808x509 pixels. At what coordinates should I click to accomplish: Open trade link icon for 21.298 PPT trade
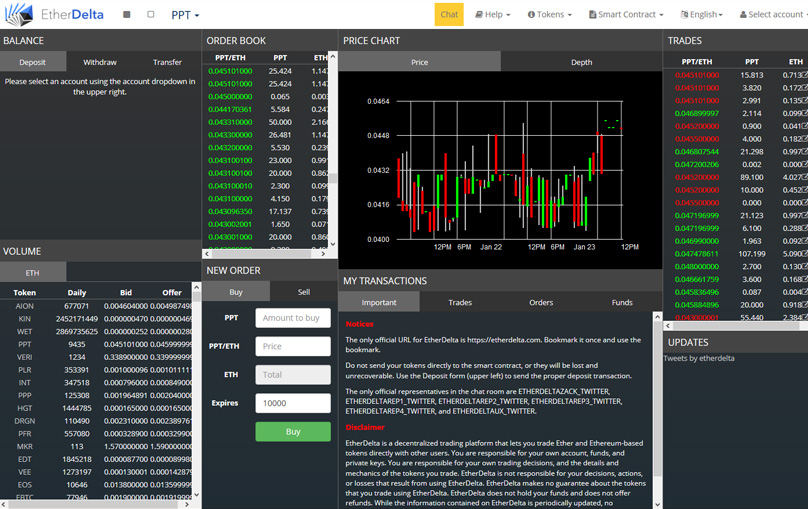[x=804, y=151]
